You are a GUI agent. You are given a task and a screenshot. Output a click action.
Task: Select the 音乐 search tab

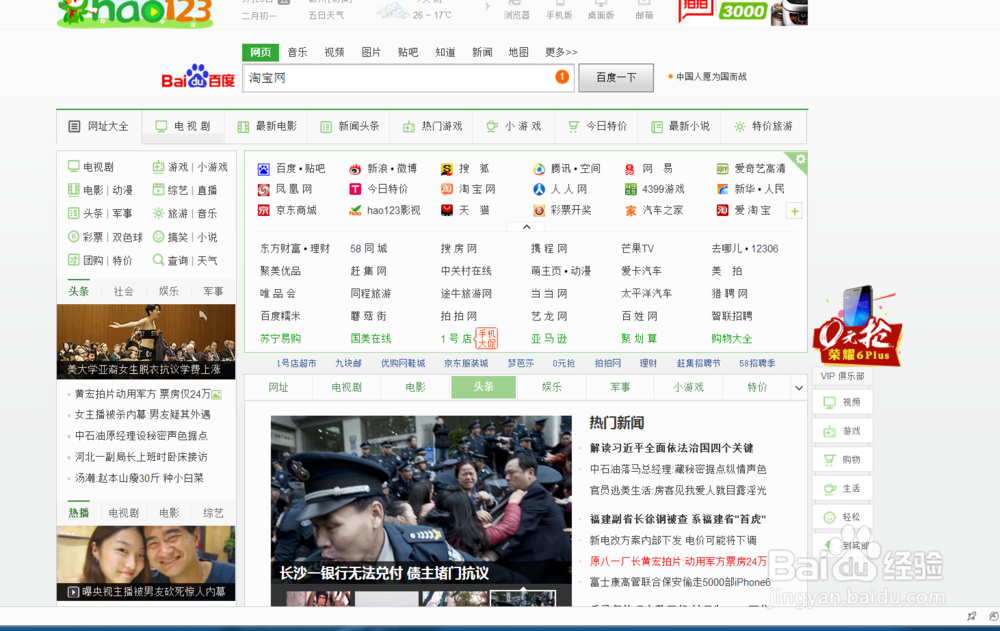[x=297, y=52]
